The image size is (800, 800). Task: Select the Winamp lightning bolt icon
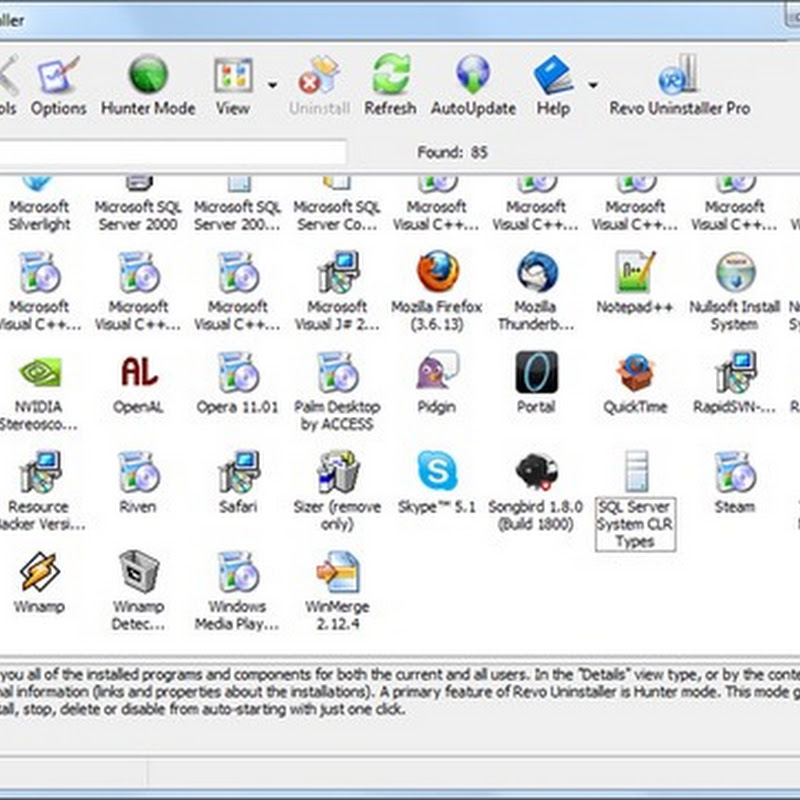click(x=39, y=571)
